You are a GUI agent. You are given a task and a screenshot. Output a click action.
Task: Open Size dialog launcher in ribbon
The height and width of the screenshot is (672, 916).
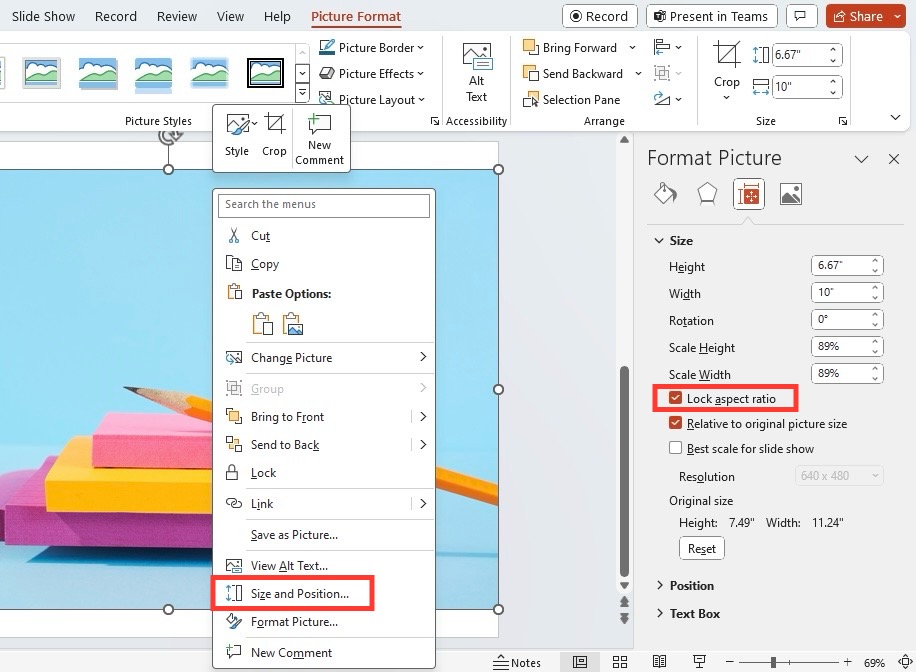pos(842,121)
